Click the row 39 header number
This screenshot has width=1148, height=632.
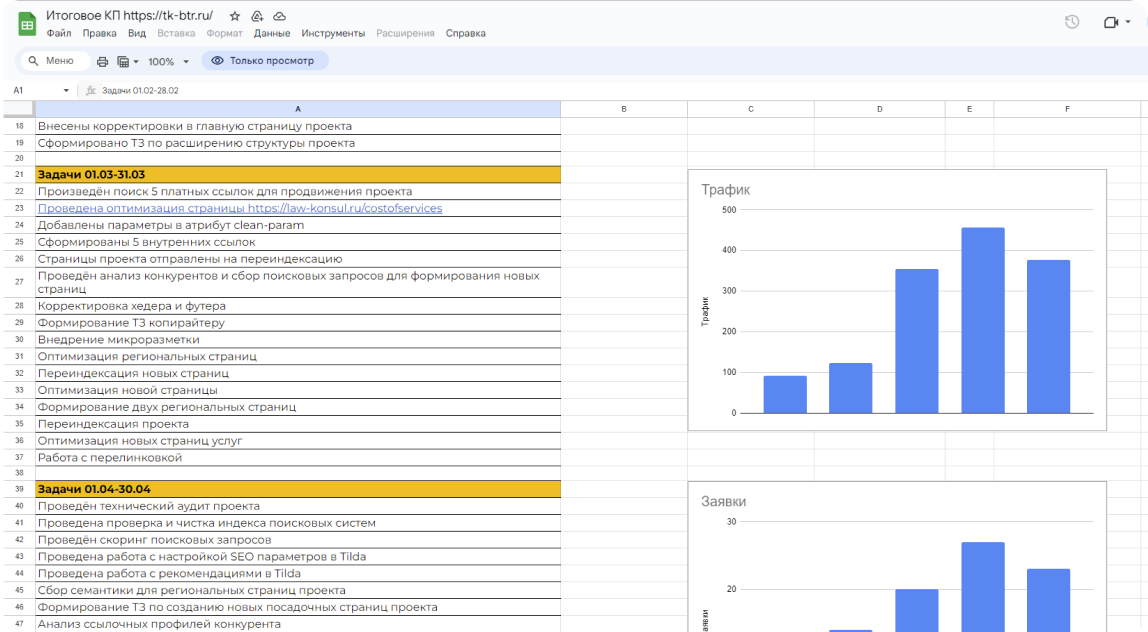[18, 489]
